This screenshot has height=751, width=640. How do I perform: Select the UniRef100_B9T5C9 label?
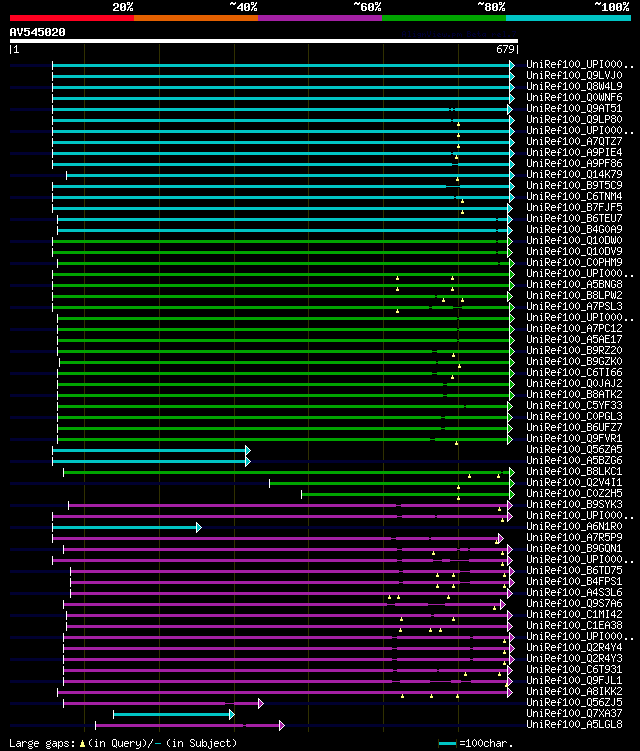(x=574, y=185)
